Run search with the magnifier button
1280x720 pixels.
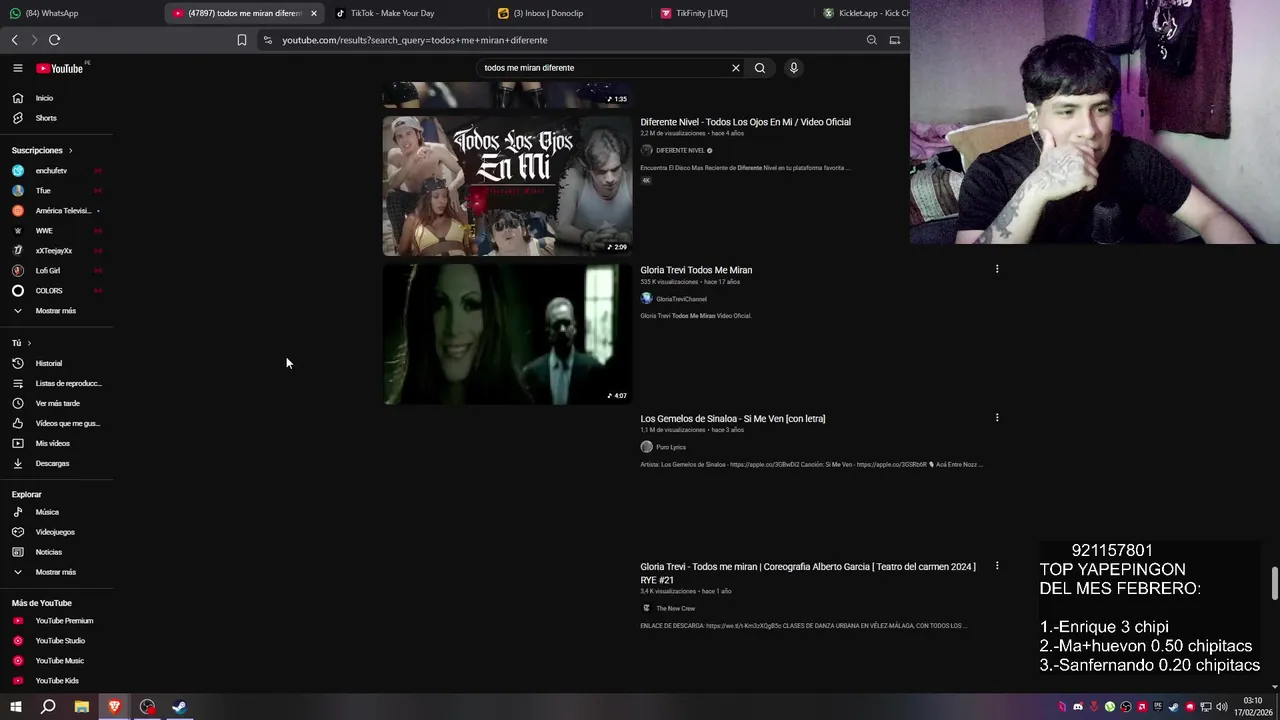760,68
